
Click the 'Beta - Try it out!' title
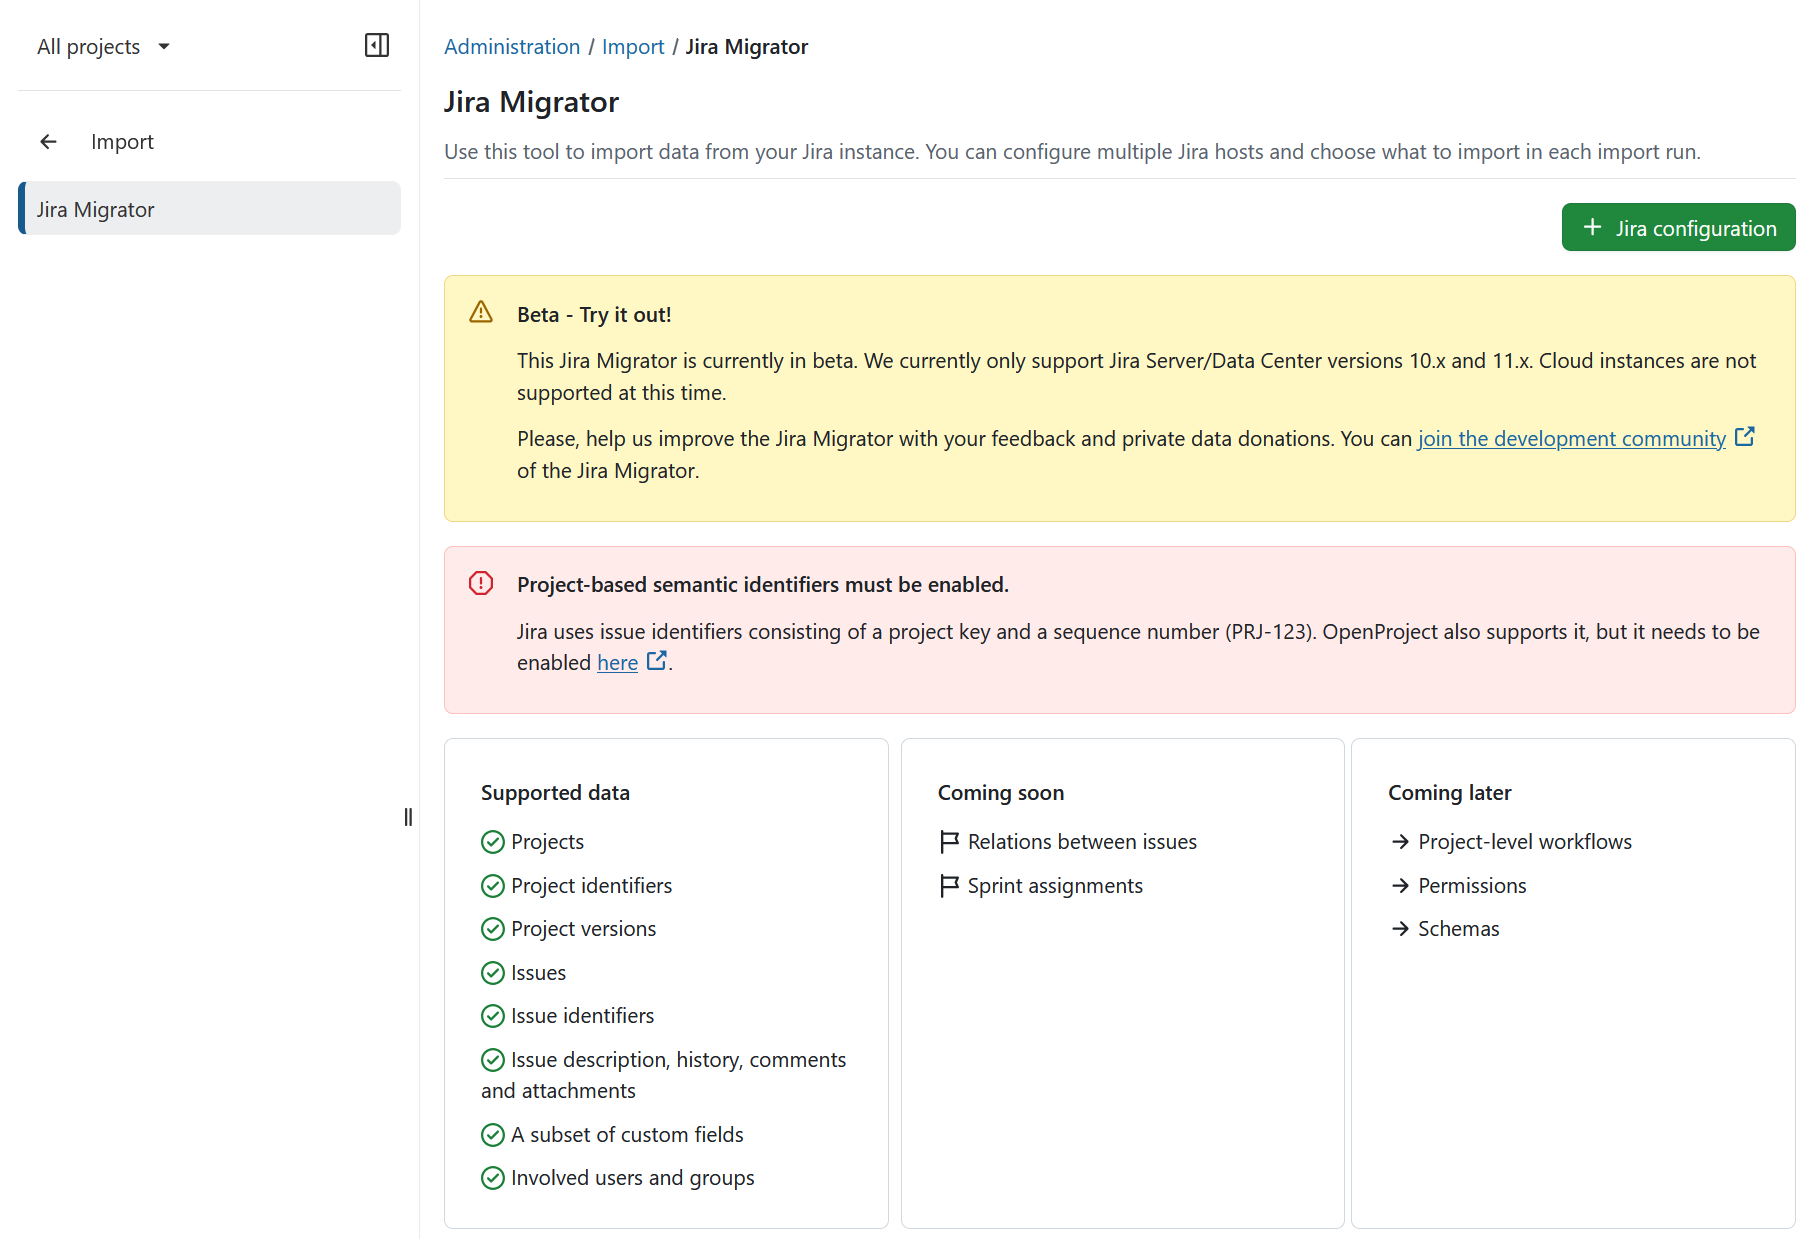[x=594, y=315]
